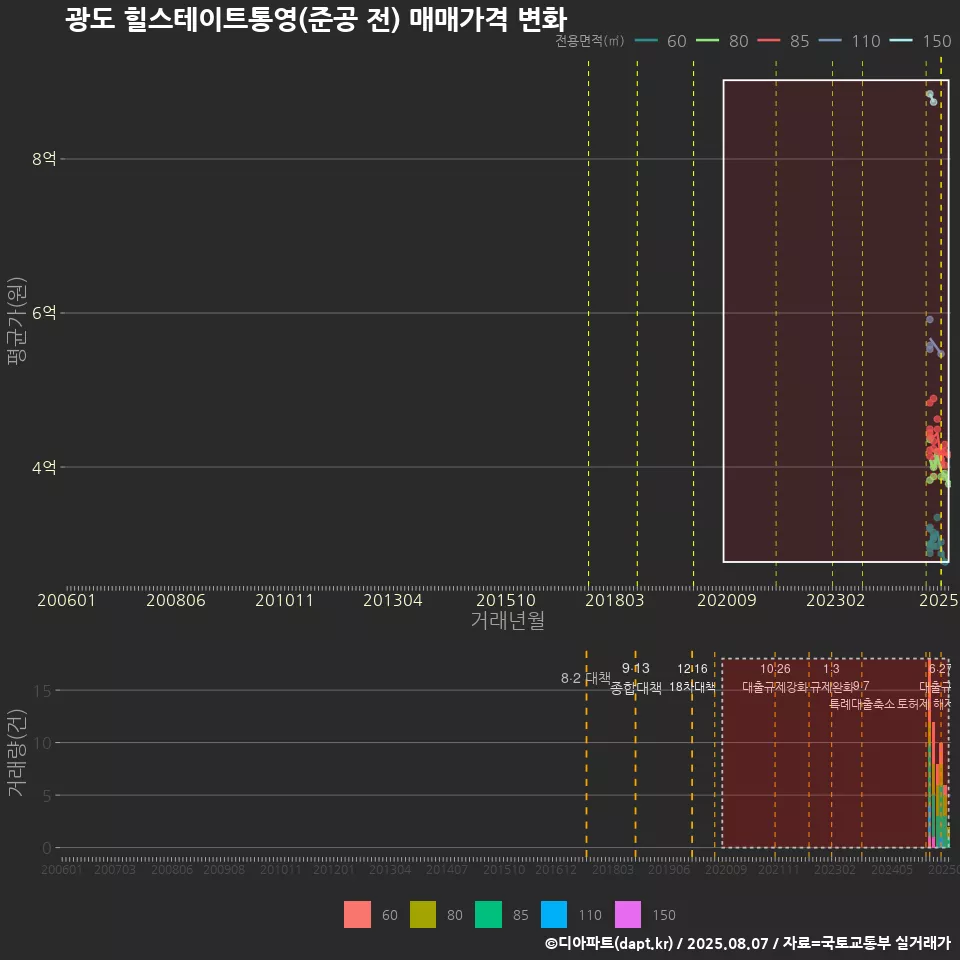Click the '6억' y-axis label

click(x=44, y=313)
